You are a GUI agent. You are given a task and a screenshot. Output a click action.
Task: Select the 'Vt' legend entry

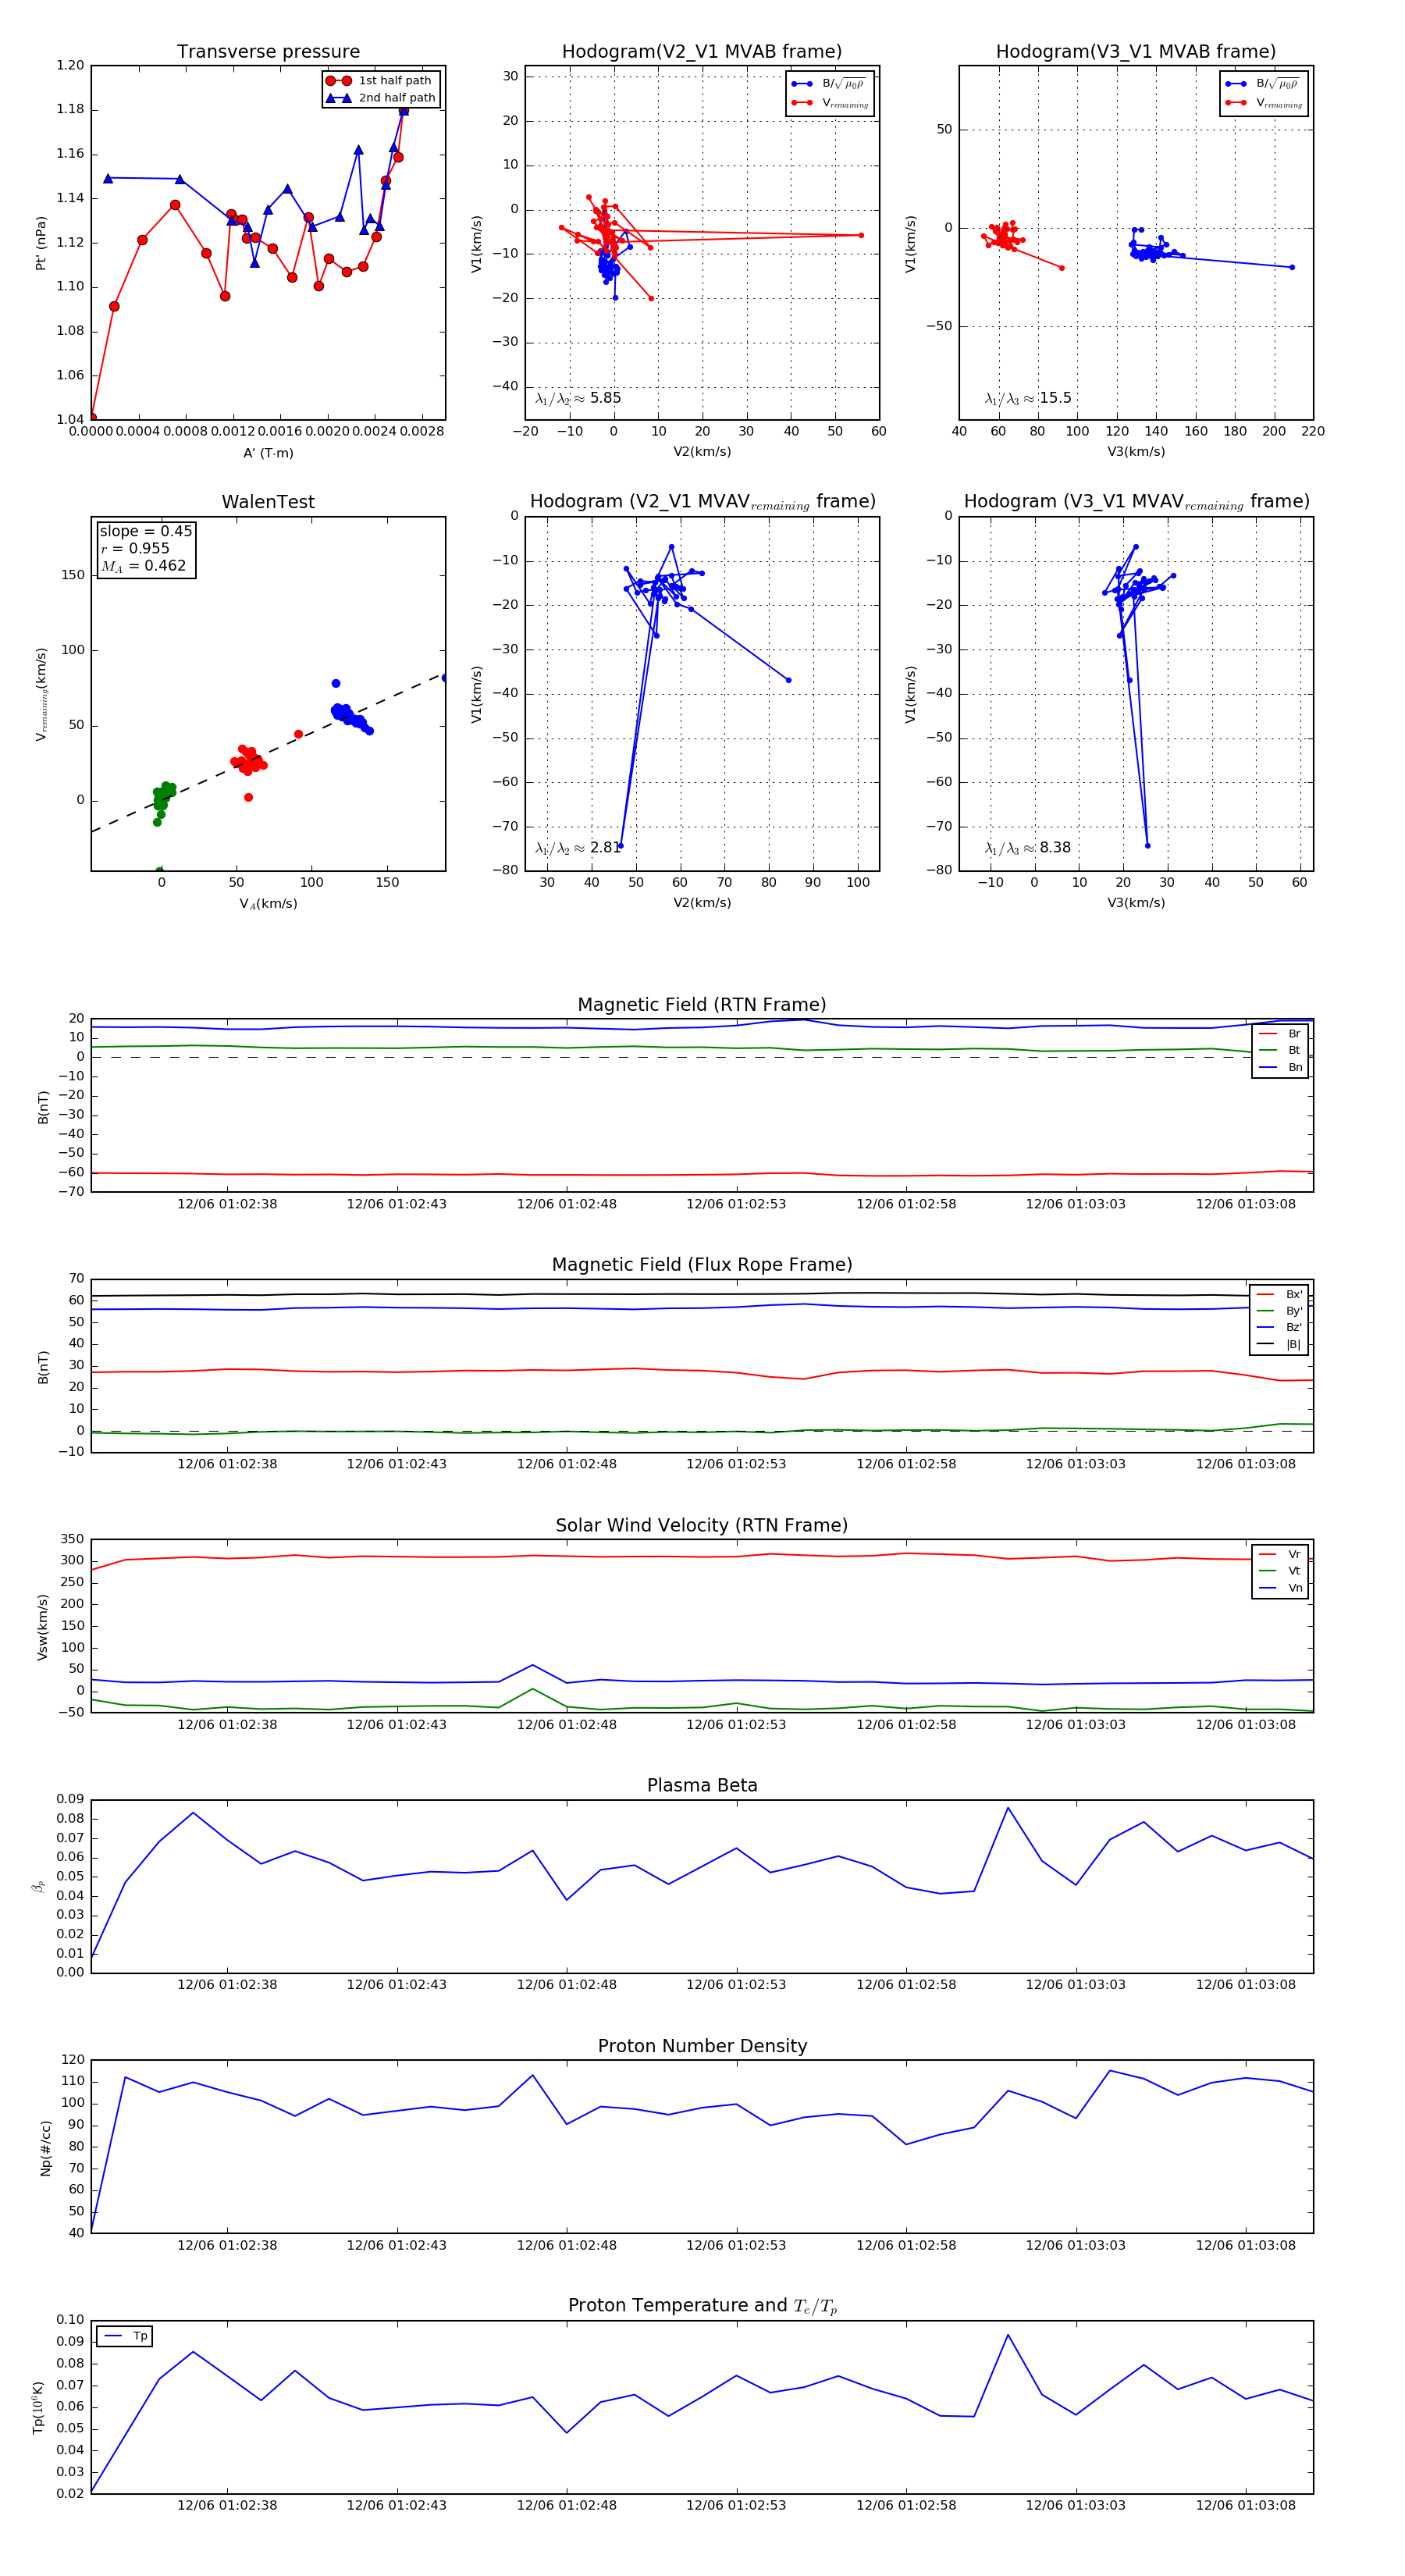(1280, 1571)
